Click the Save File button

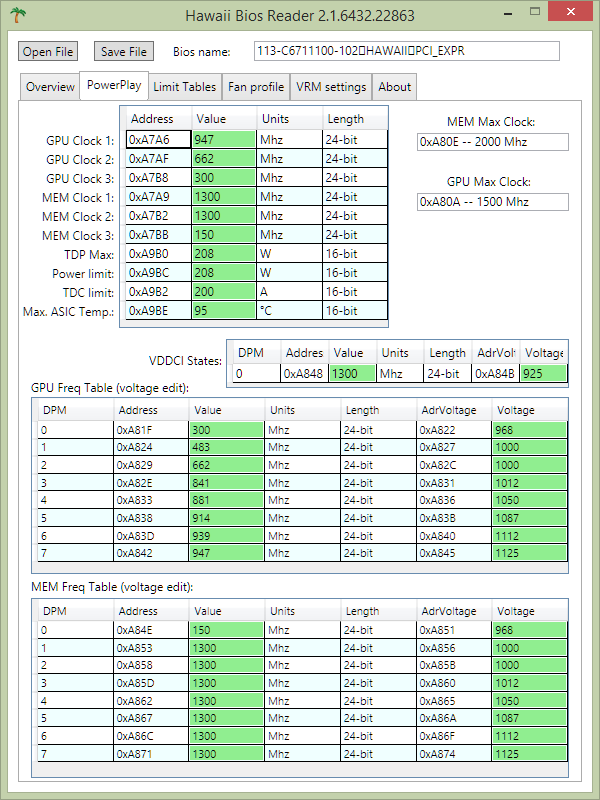tap(123, 51)
